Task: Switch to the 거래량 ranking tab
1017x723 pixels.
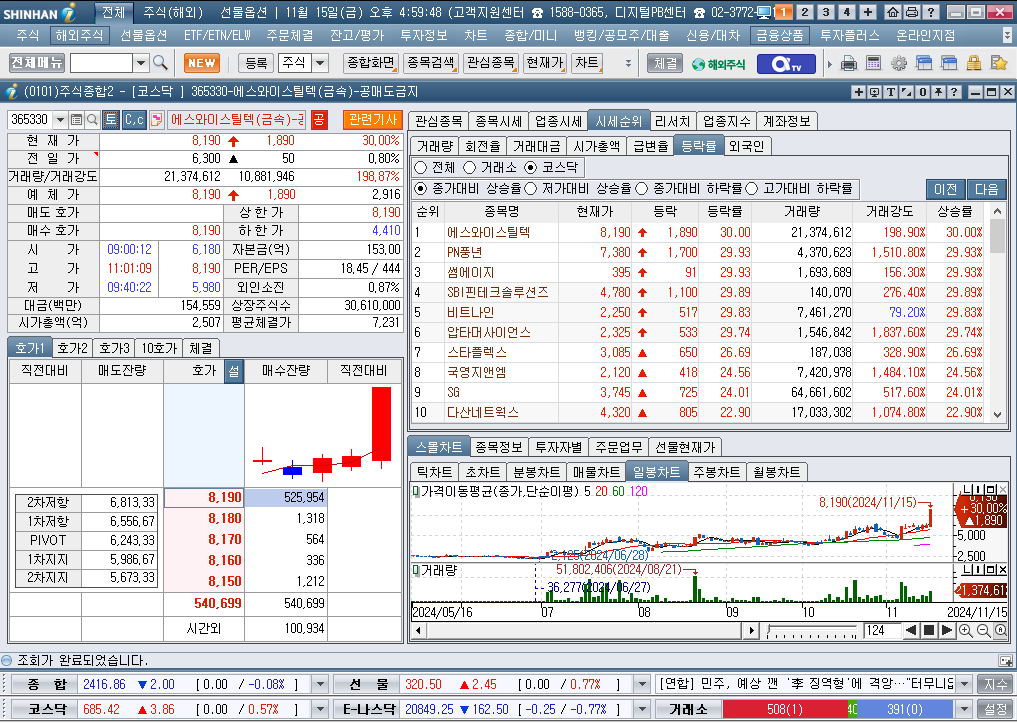Action: 435,147
